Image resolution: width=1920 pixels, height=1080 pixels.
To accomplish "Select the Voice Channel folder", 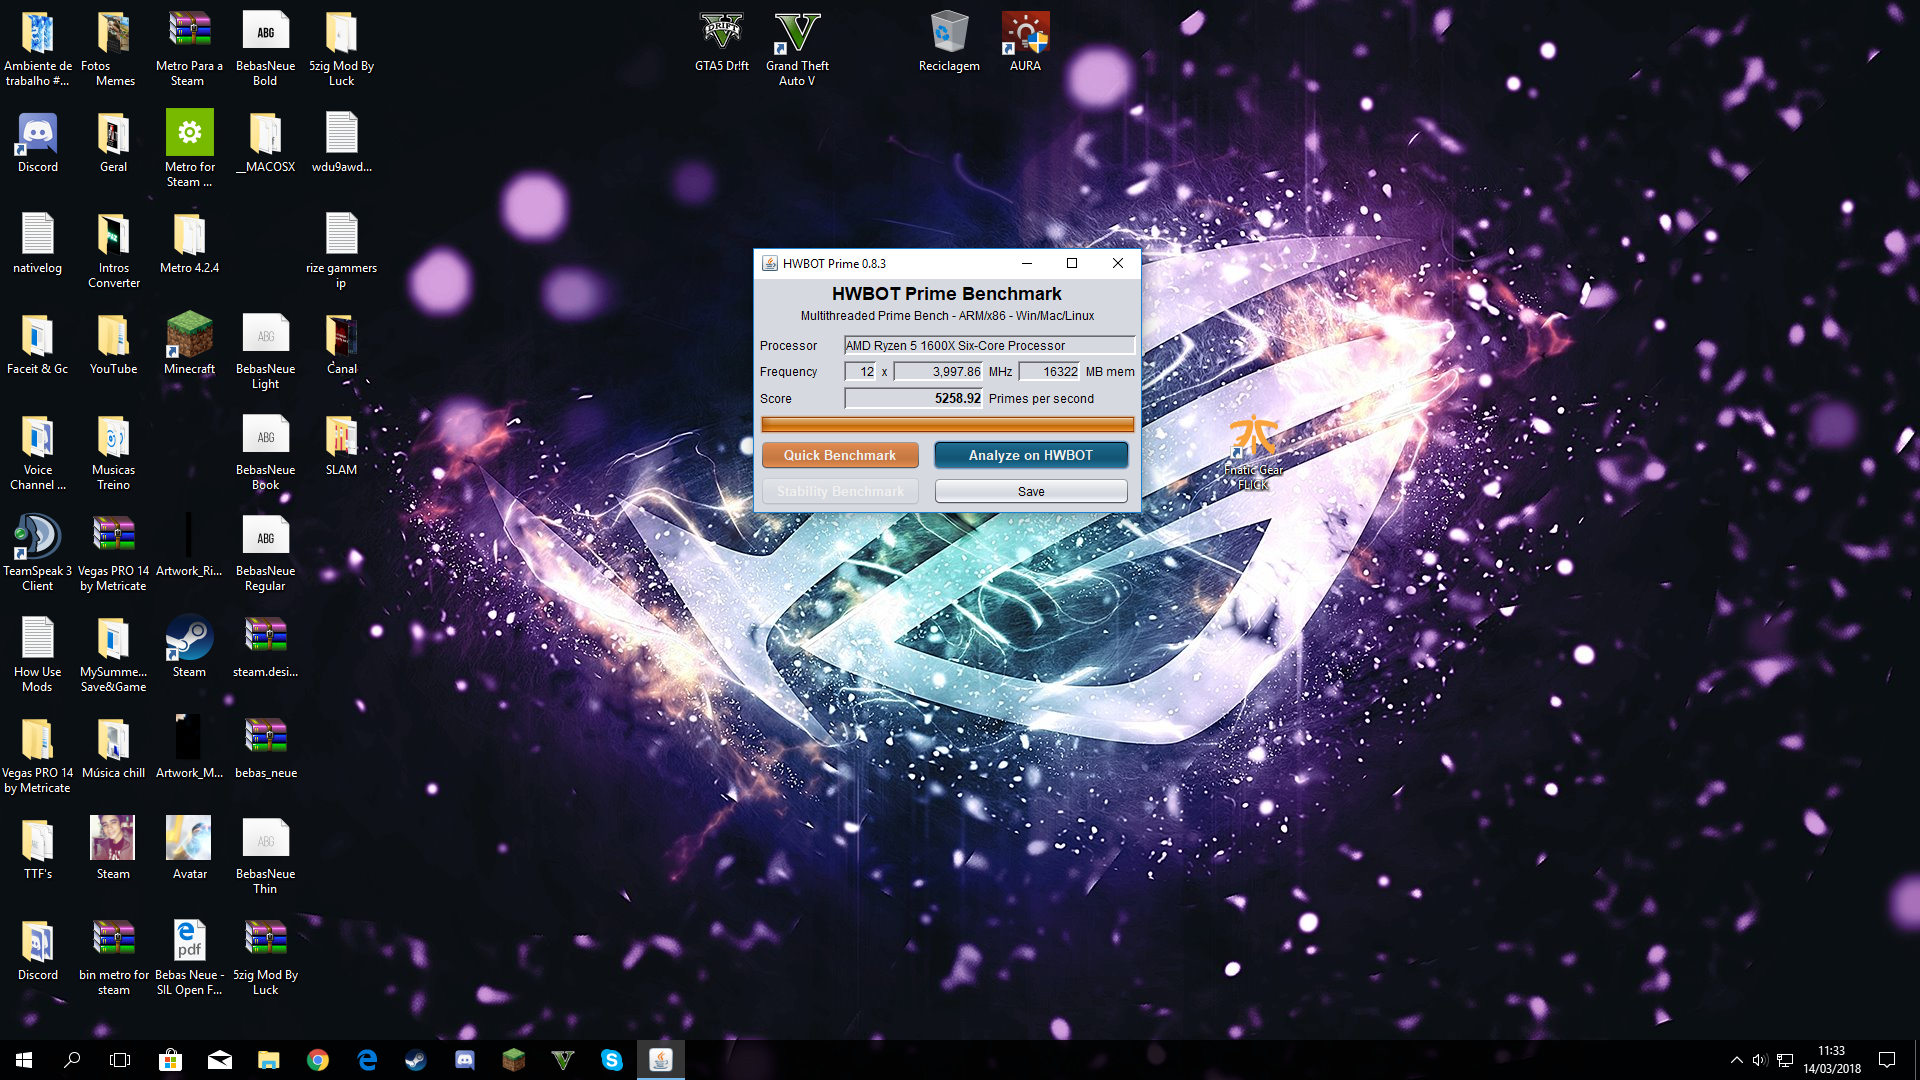I will coord(38,453).
